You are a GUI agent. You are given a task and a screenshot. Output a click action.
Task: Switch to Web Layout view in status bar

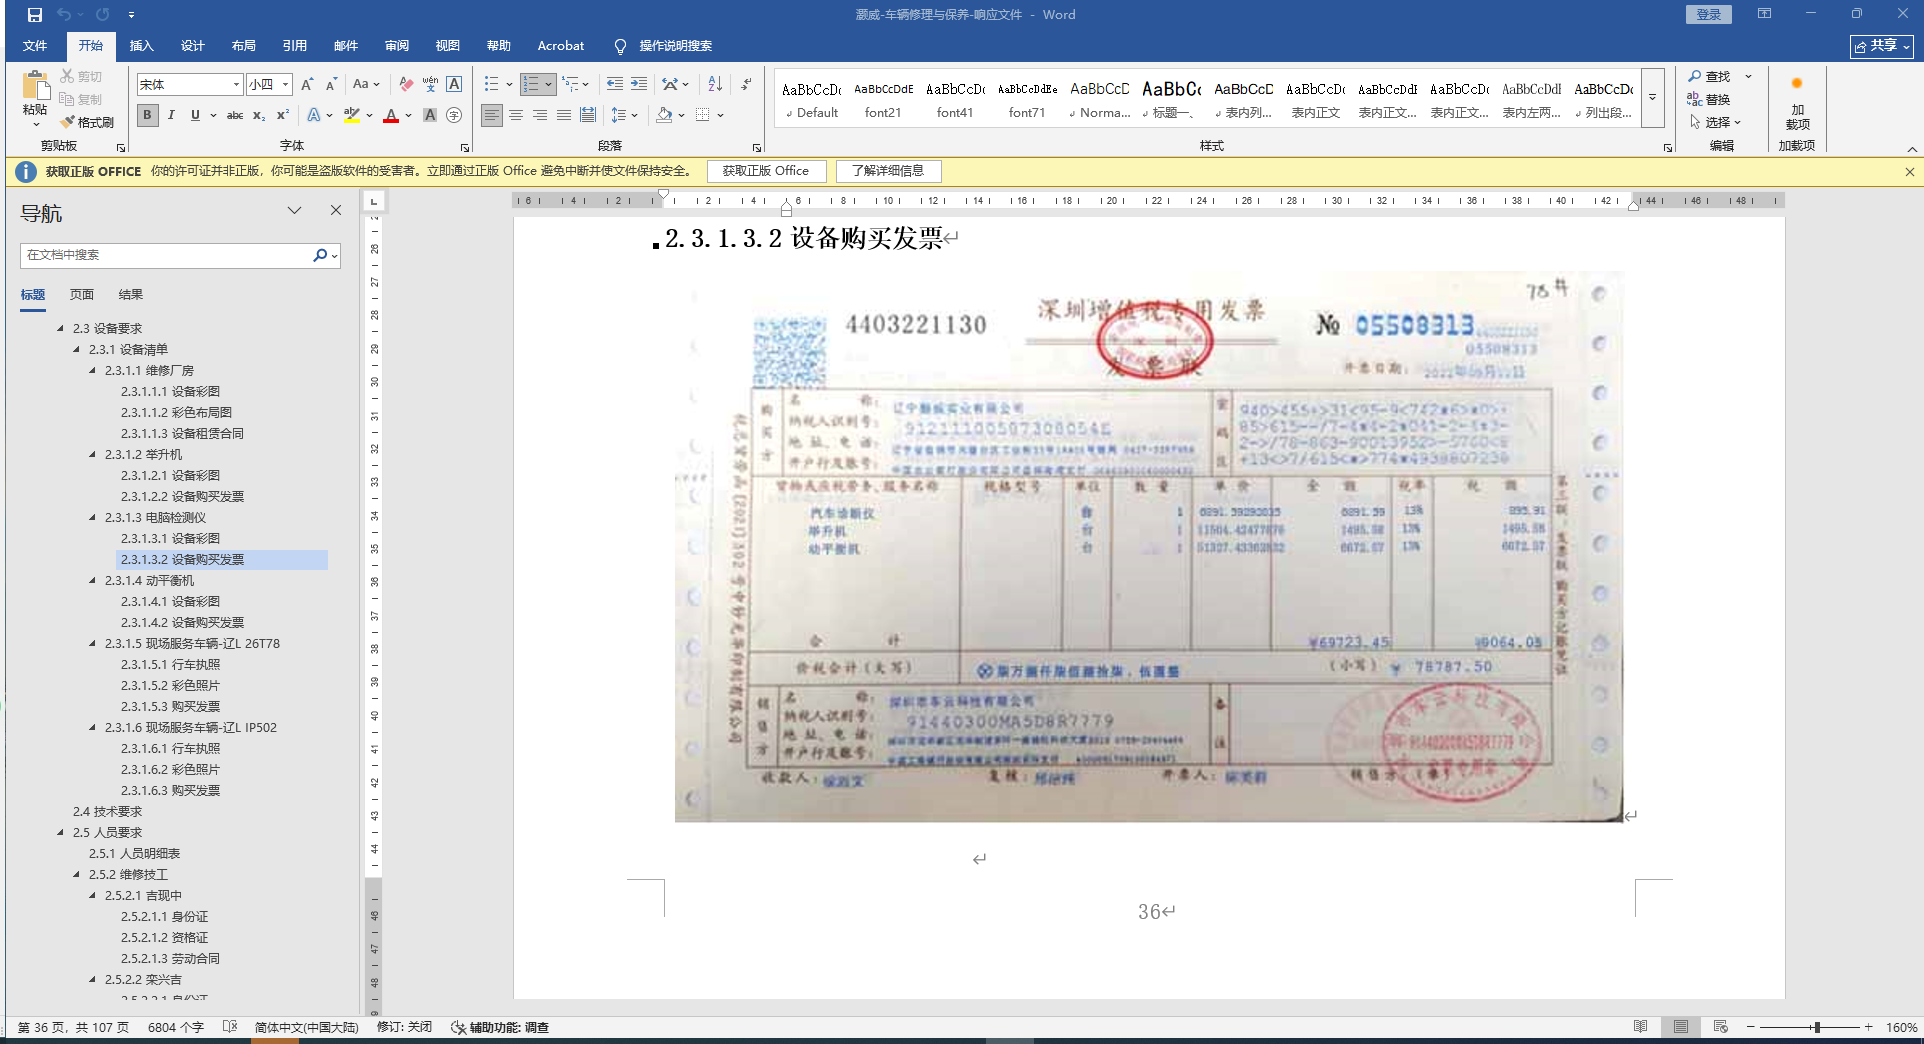coord(1720,1027)
